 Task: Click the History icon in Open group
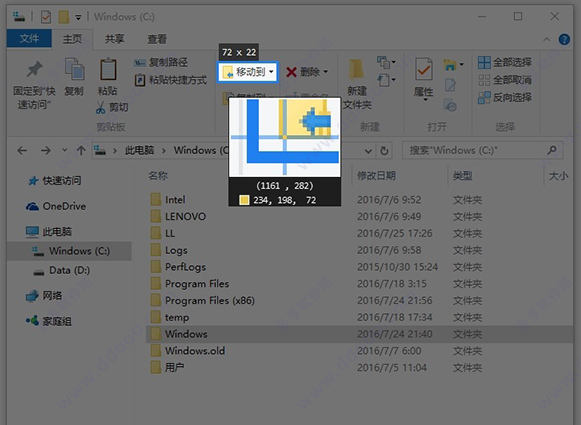pos(450,105)
